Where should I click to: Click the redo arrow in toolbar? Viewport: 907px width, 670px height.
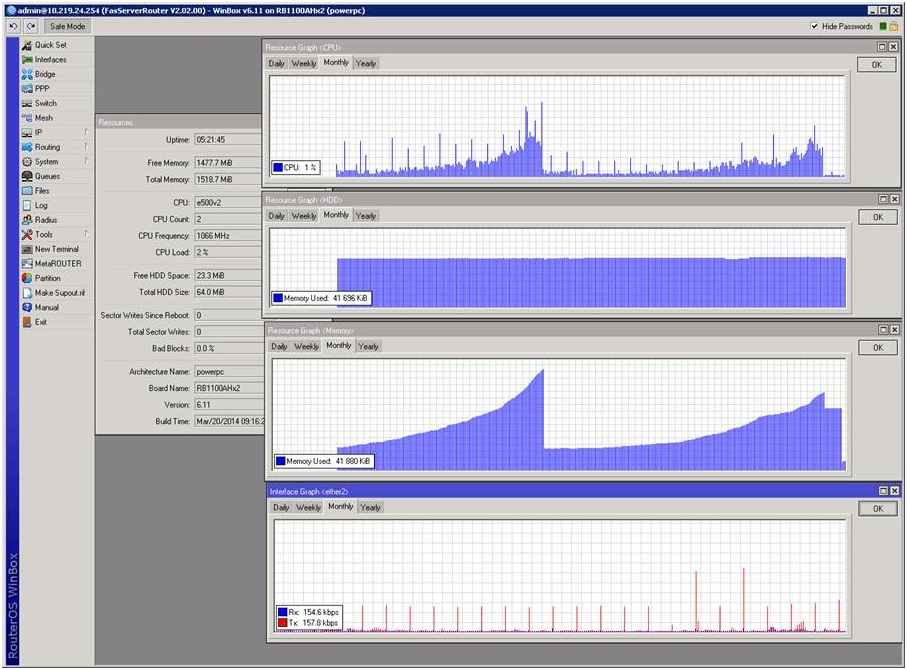(x=31, y=26)
